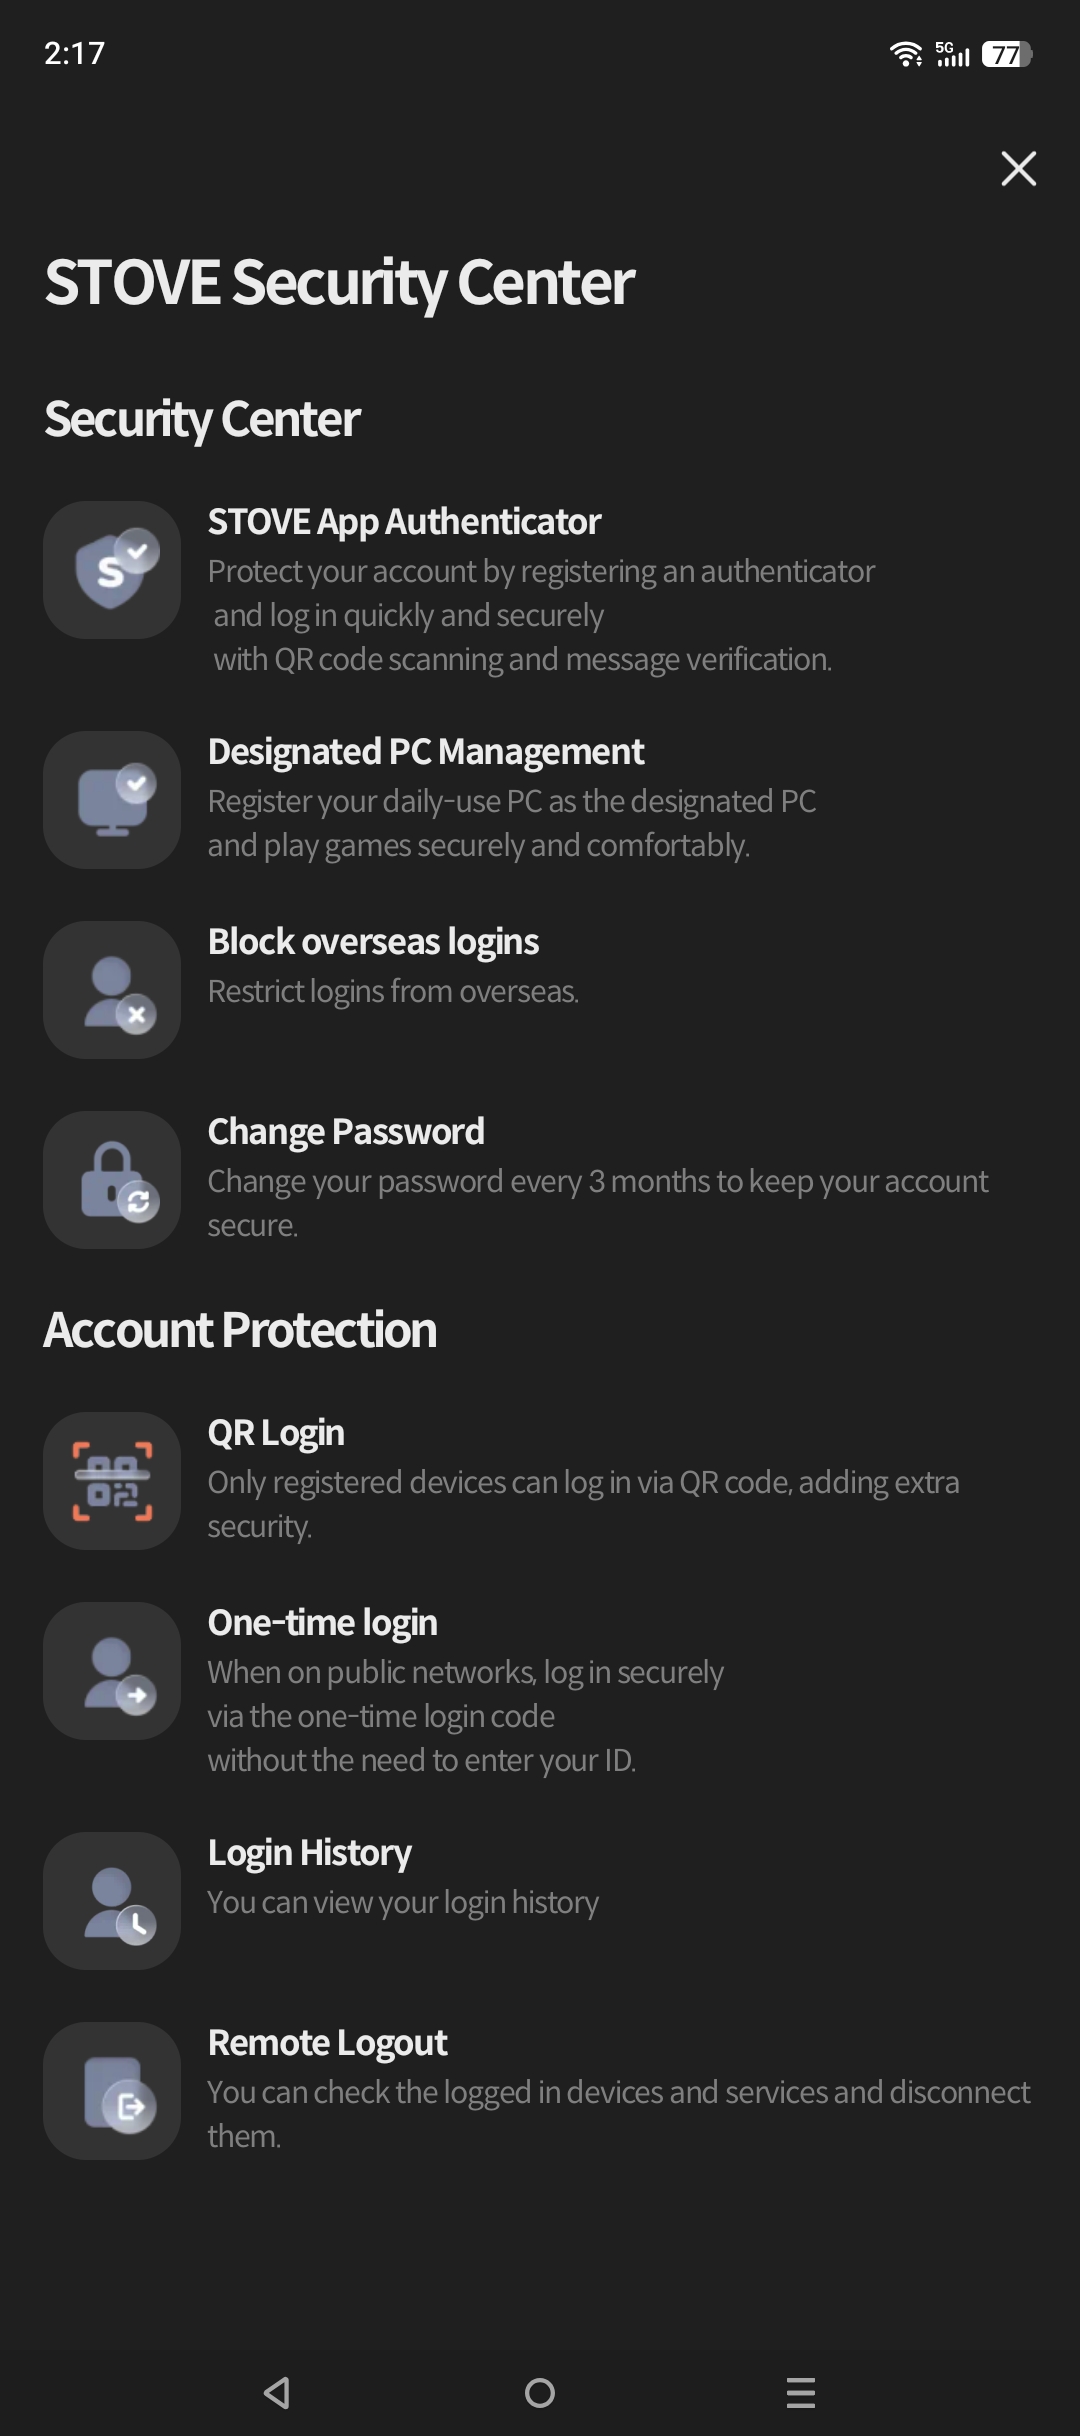Select the Block overseas logins title
Viewport: 1080px width, 2436px height.
point(373,942)
